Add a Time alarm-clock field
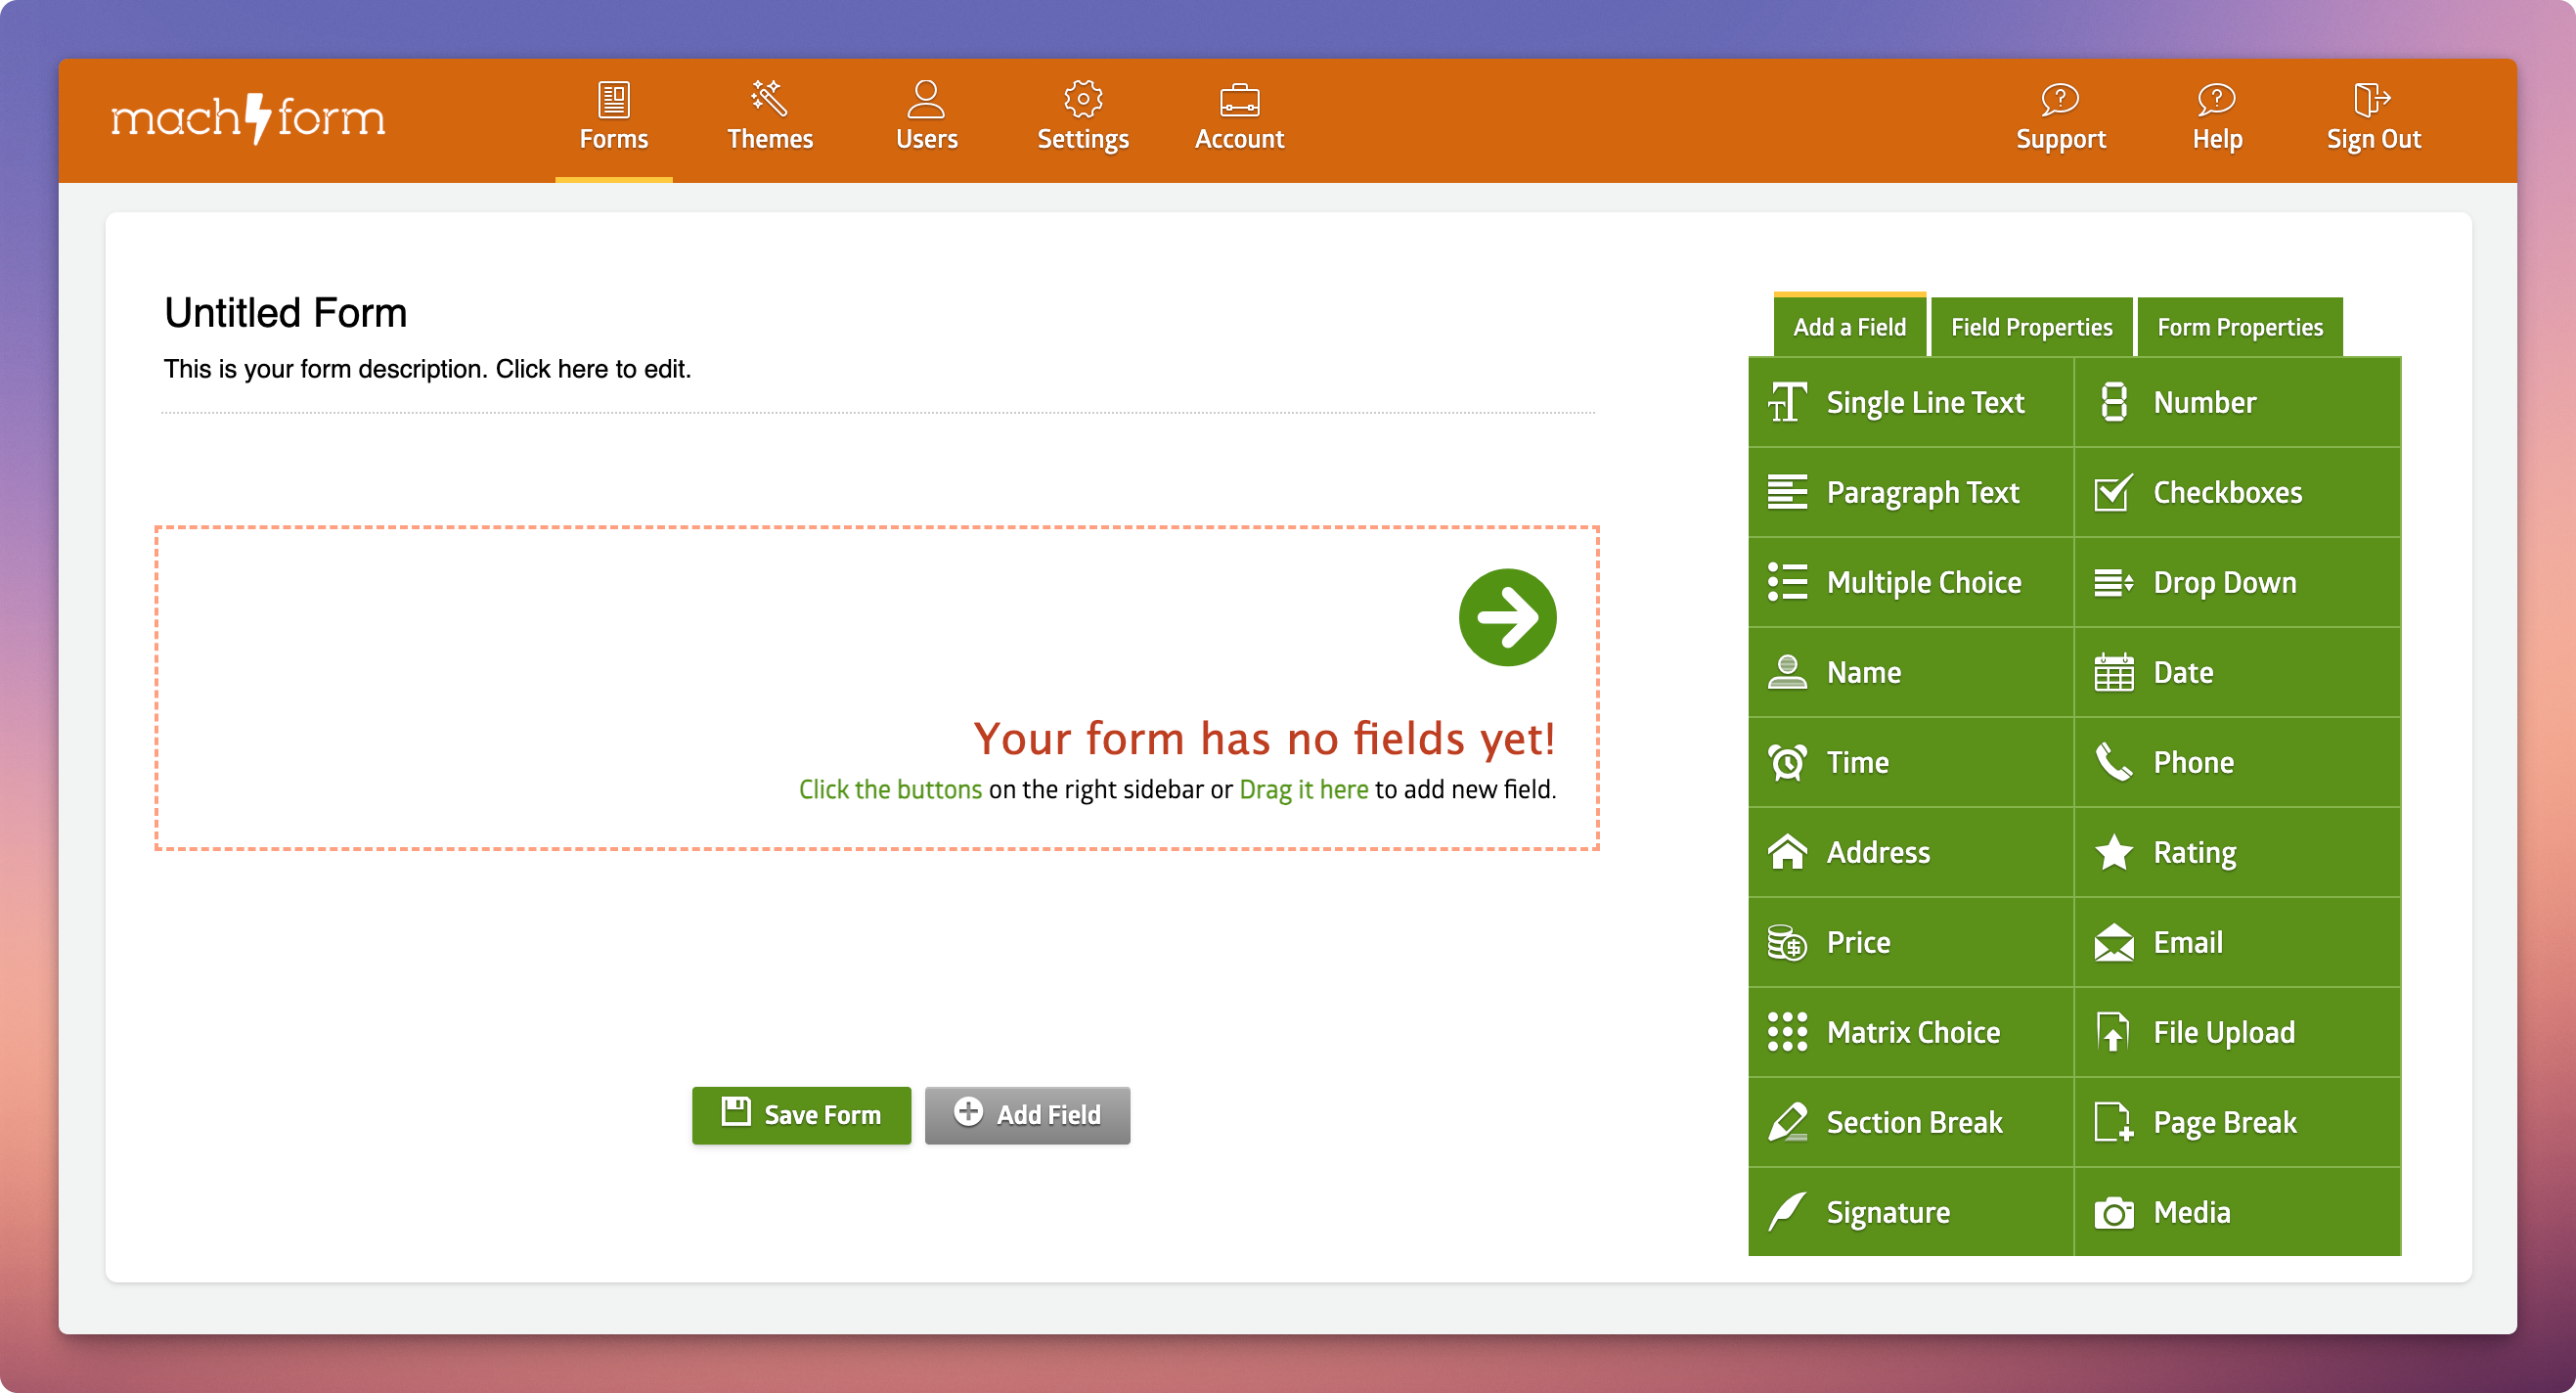The width and height of the screenshot is (2576, 1393). point(1910,762)
